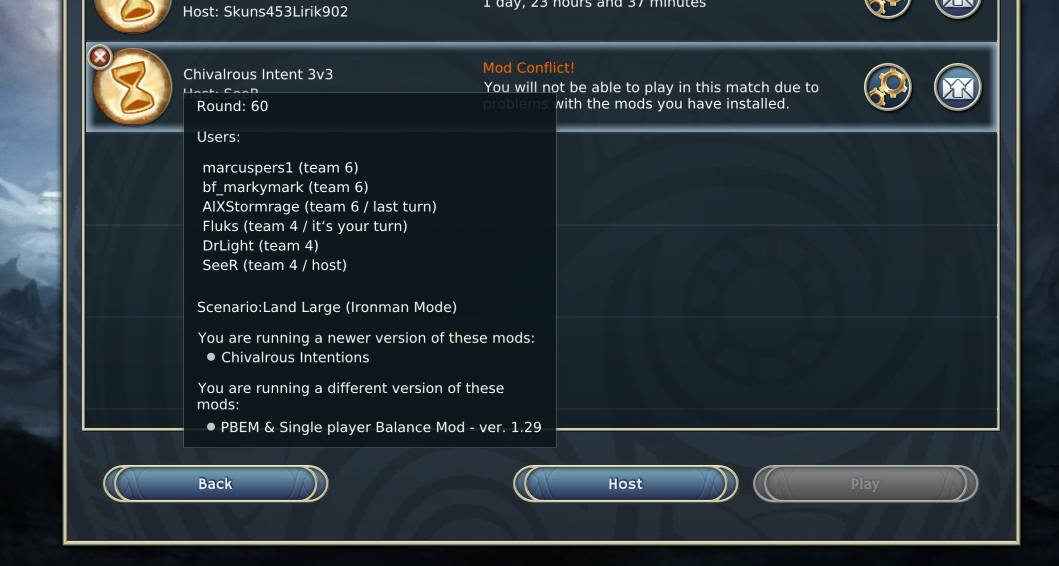Image resolution: width=1059 pixels, height=566 pixels.
Task: Click the red X on Chivalrous Intent match
Action: 100,57
